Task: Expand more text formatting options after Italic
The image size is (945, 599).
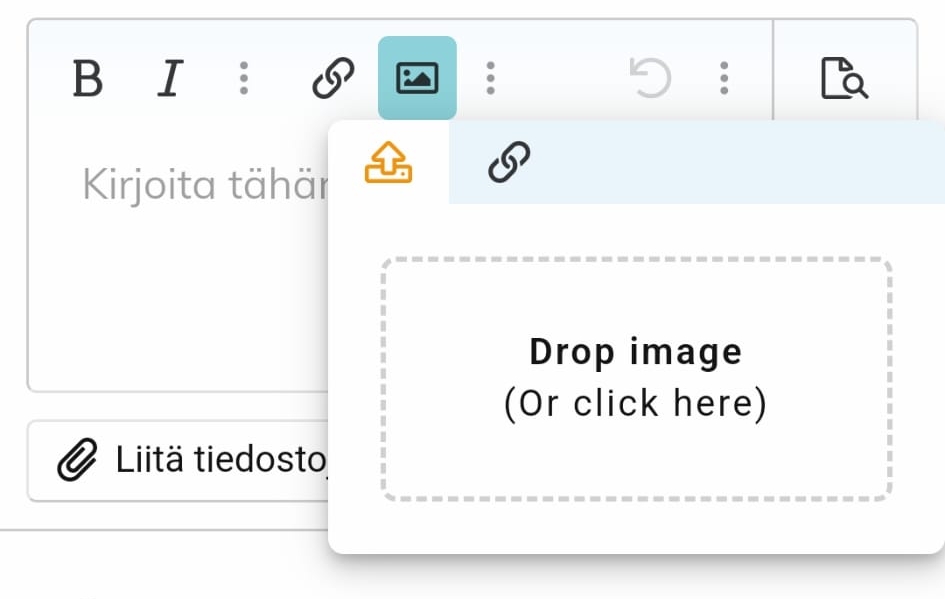Action: (243, 78)
